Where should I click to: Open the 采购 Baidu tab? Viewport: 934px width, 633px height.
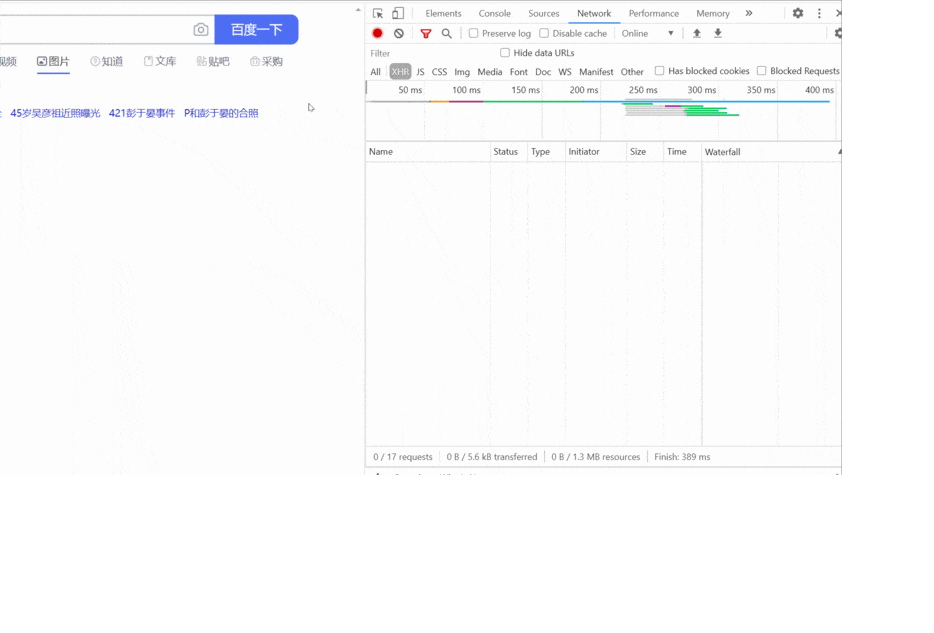(x=266, y=61)
